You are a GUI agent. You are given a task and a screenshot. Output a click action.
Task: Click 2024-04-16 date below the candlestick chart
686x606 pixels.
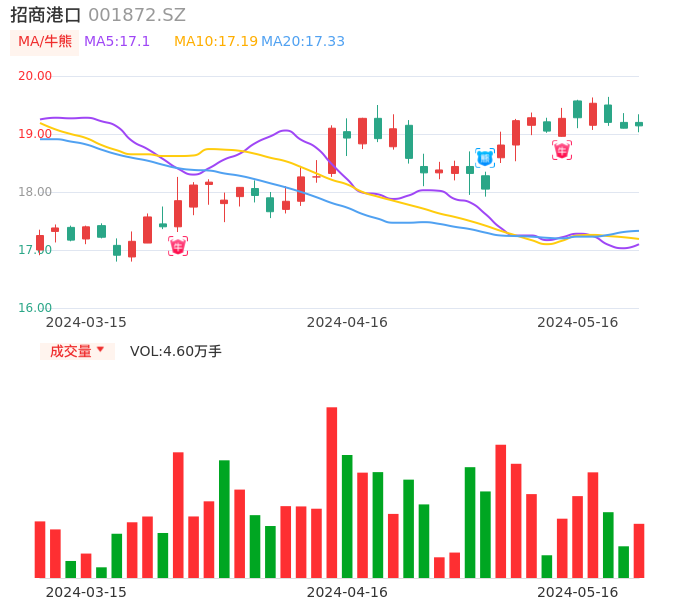347,322
